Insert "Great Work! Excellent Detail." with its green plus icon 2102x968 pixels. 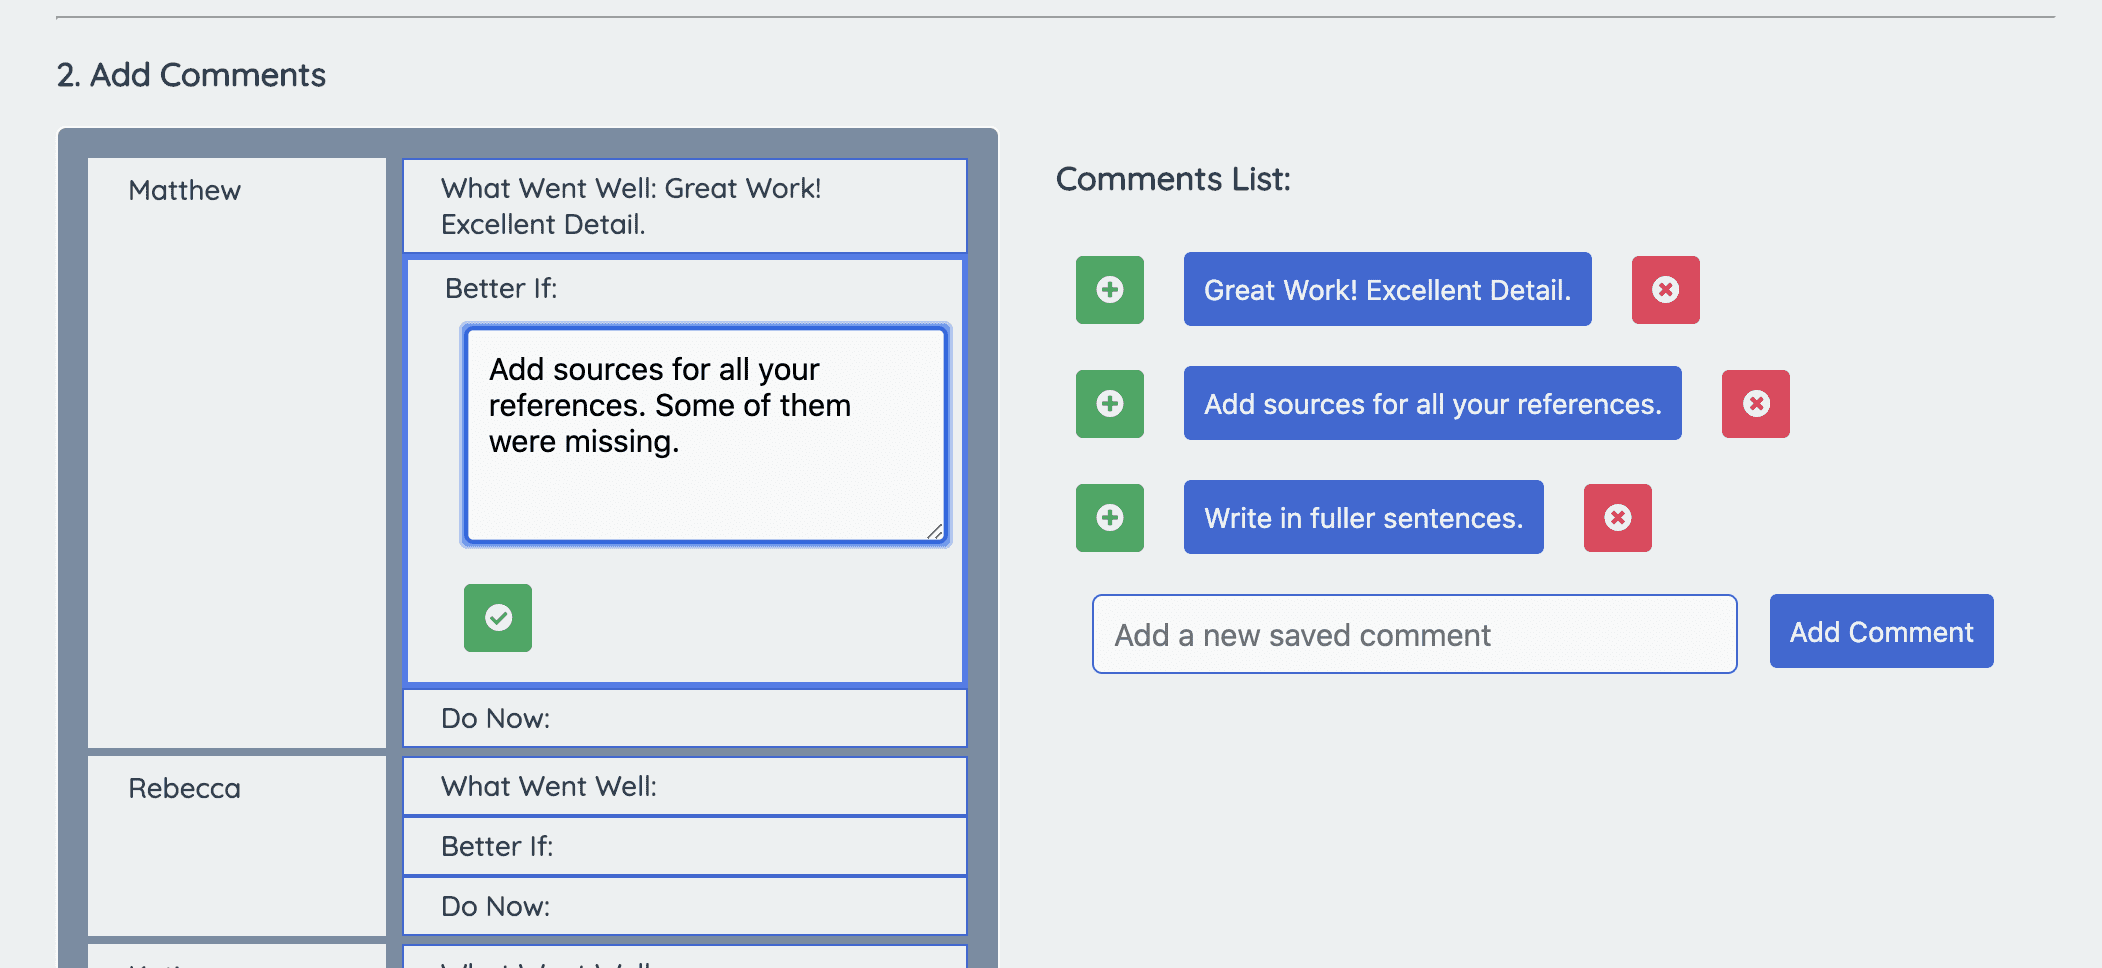click(x=1108, y=290)
